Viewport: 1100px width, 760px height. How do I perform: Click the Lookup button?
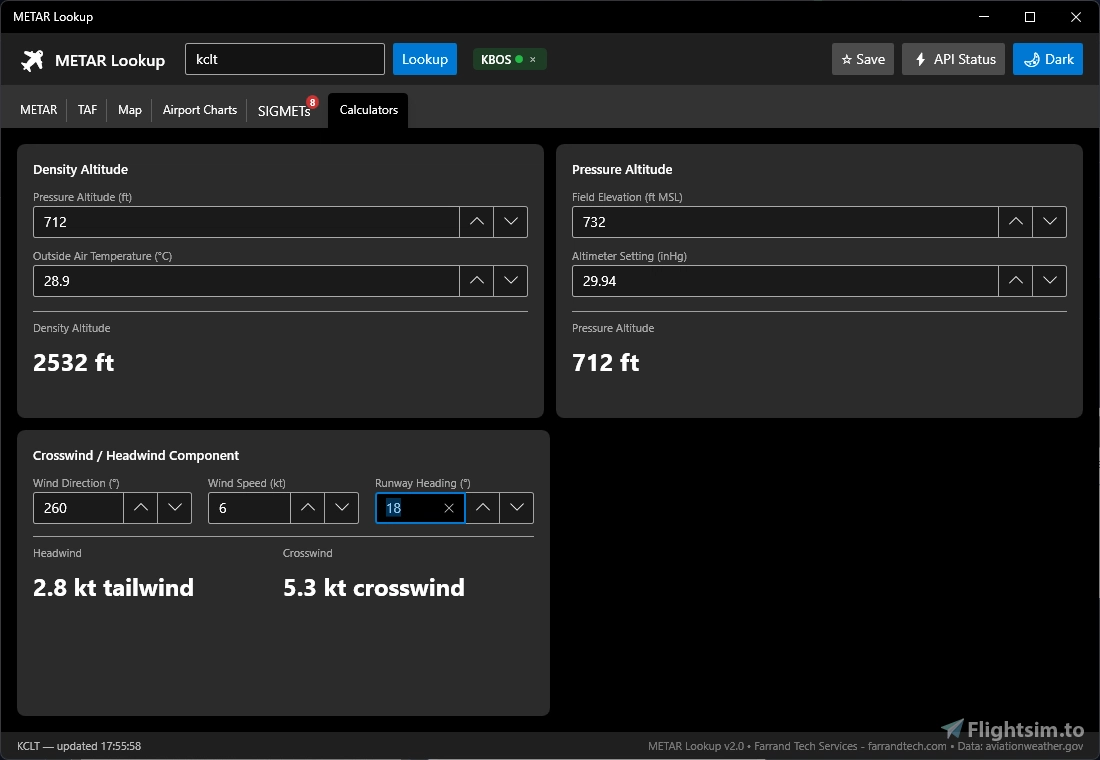click(424, 59)
